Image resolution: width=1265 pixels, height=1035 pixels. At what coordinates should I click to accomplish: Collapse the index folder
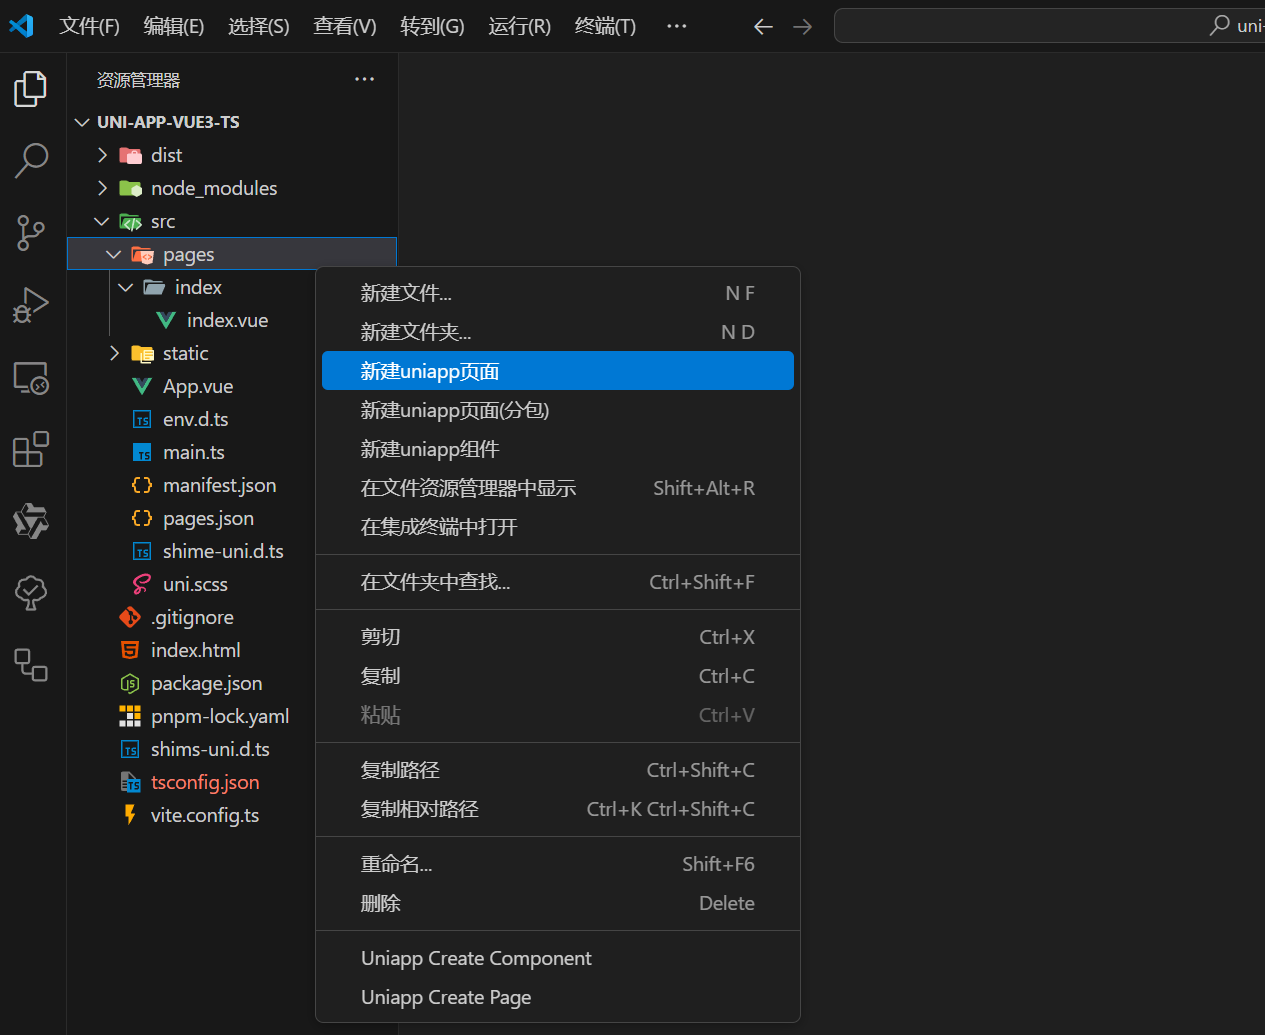[126, 287]
